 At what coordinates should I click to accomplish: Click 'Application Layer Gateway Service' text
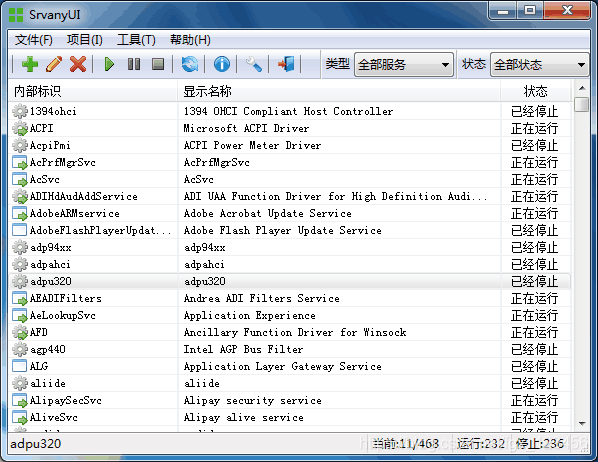coord(283,366)
